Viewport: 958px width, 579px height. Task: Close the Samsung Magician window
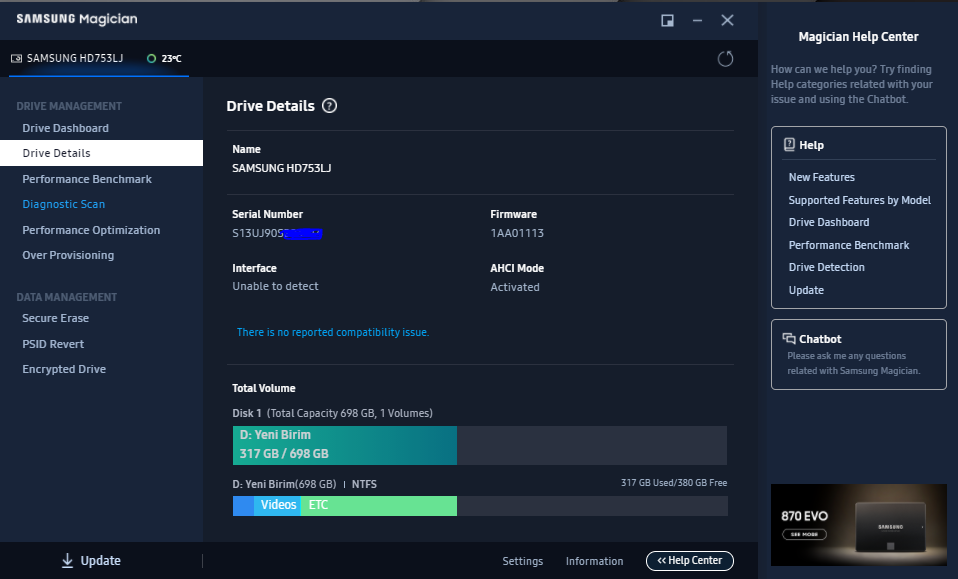[x=727, y=20]
